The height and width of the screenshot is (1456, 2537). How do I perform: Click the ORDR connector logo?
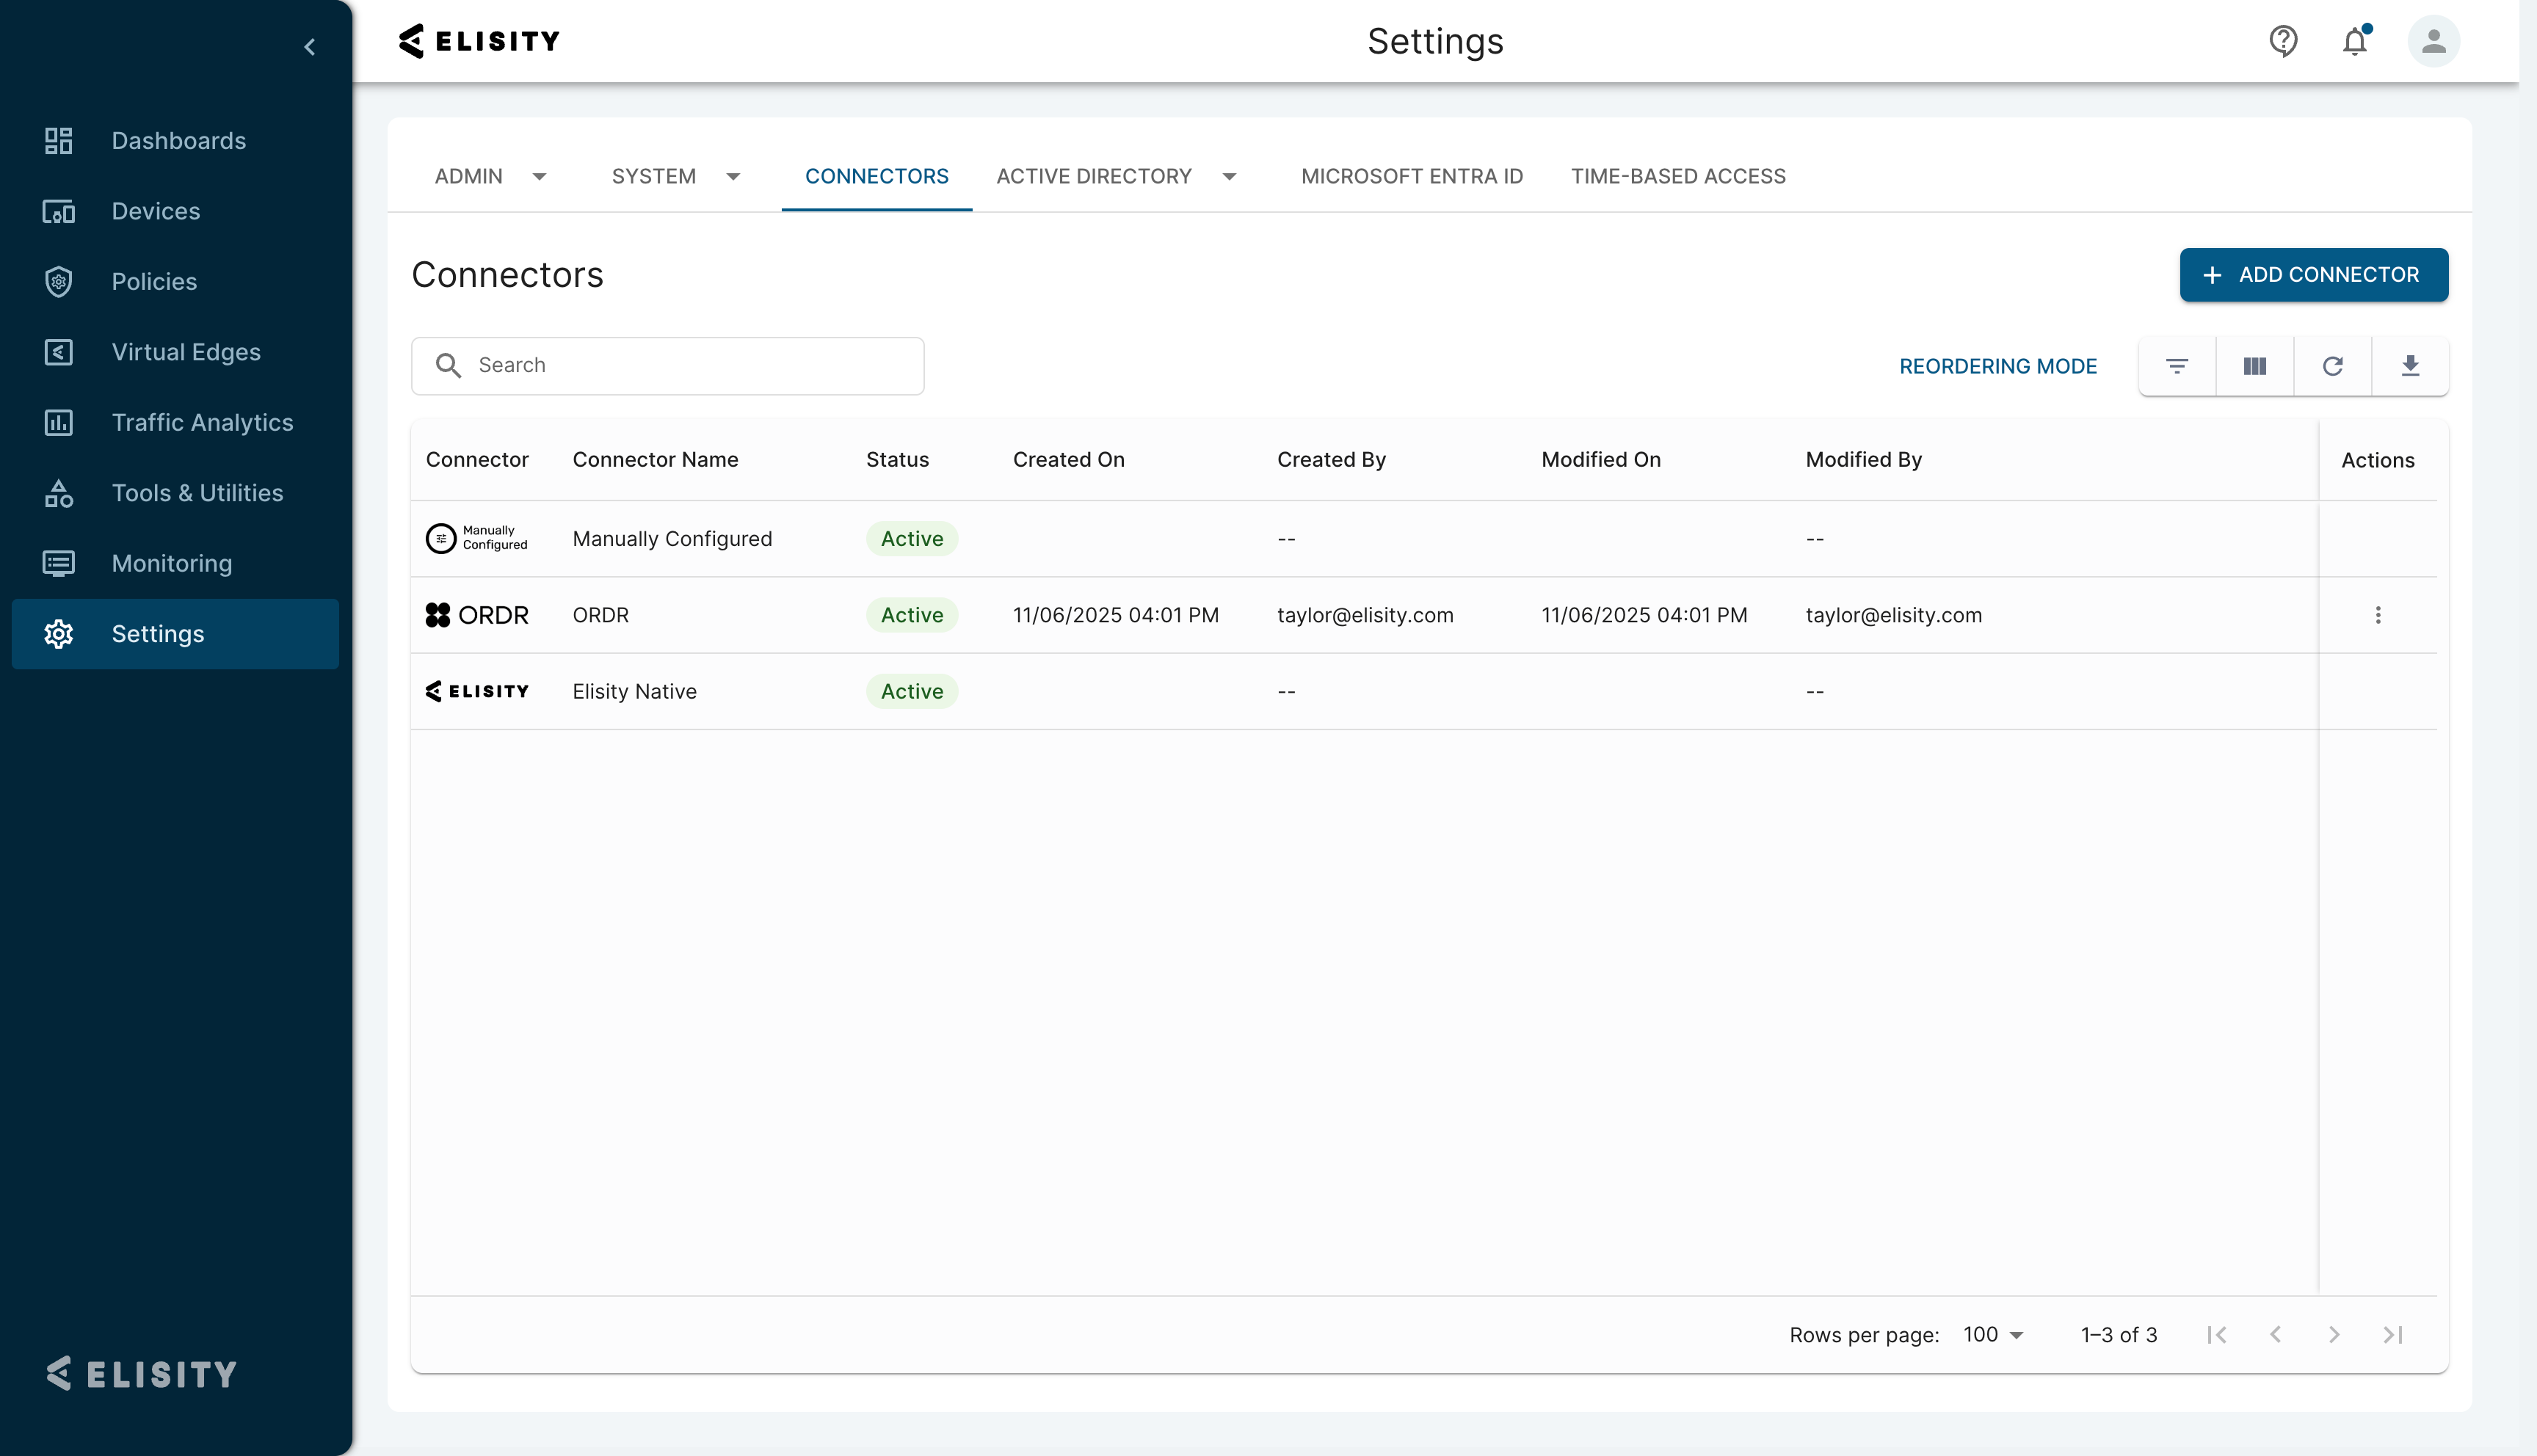[x=477, y=615]
